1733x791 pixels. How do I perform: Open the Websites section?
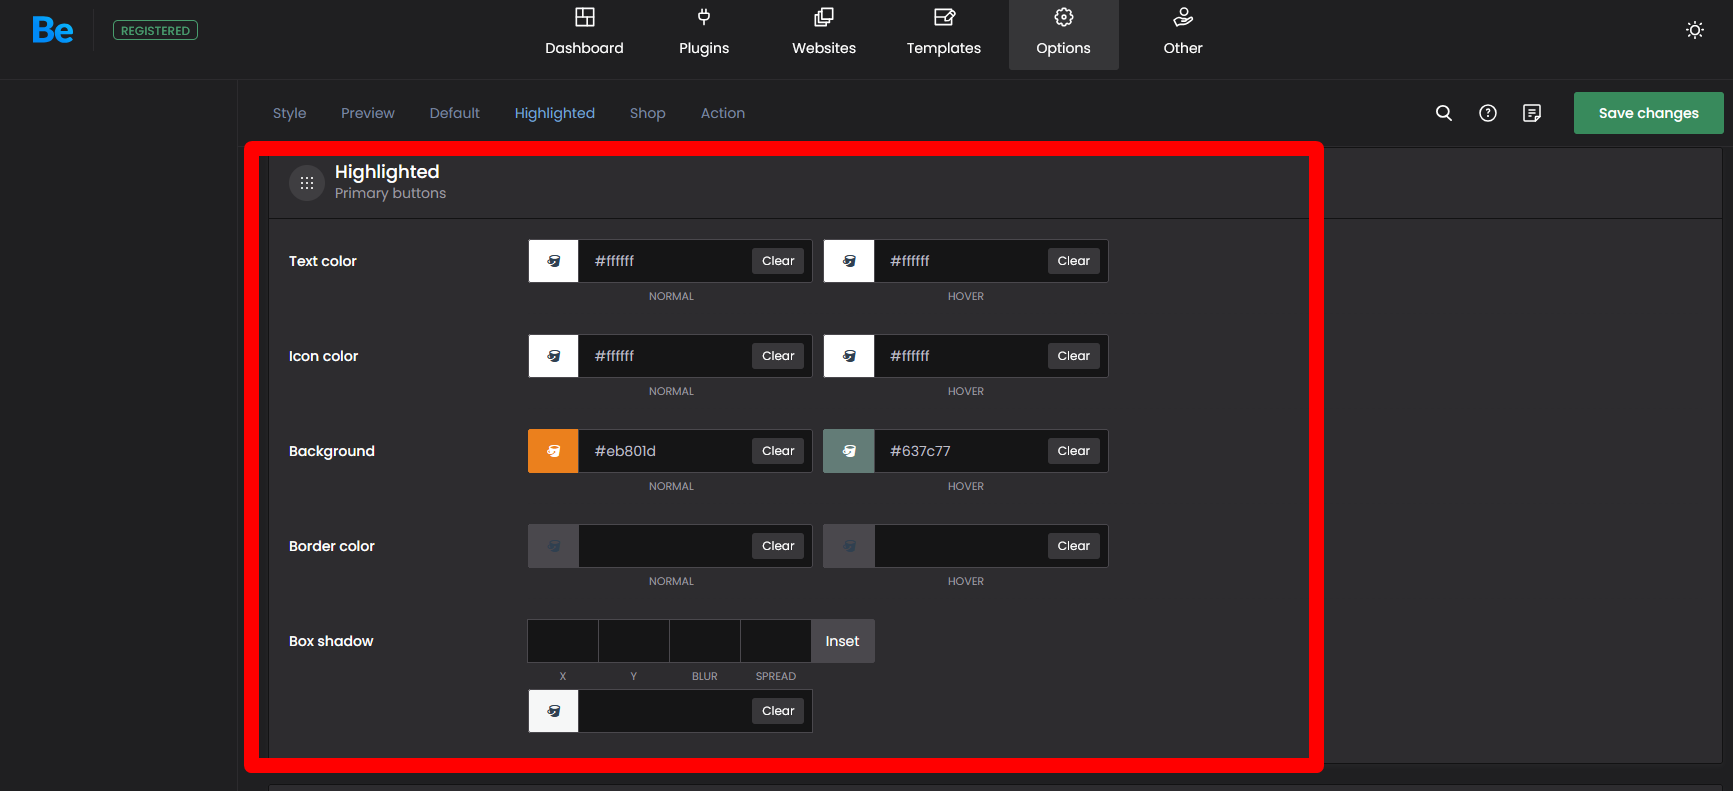(823, 33)
